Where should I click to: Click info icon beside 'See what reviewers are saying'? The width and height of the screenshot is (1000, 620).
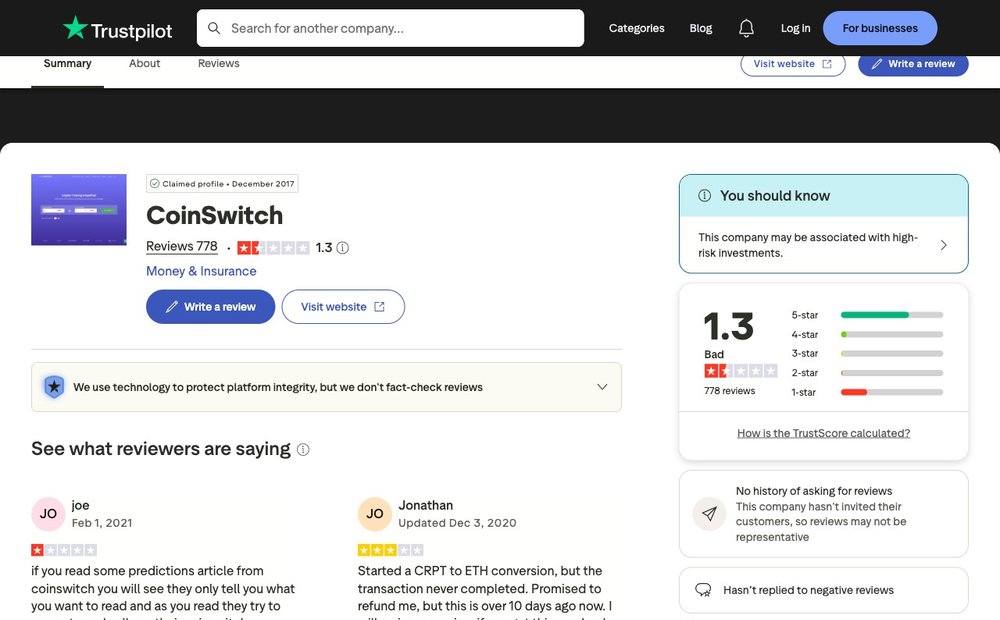coord(304,450)
